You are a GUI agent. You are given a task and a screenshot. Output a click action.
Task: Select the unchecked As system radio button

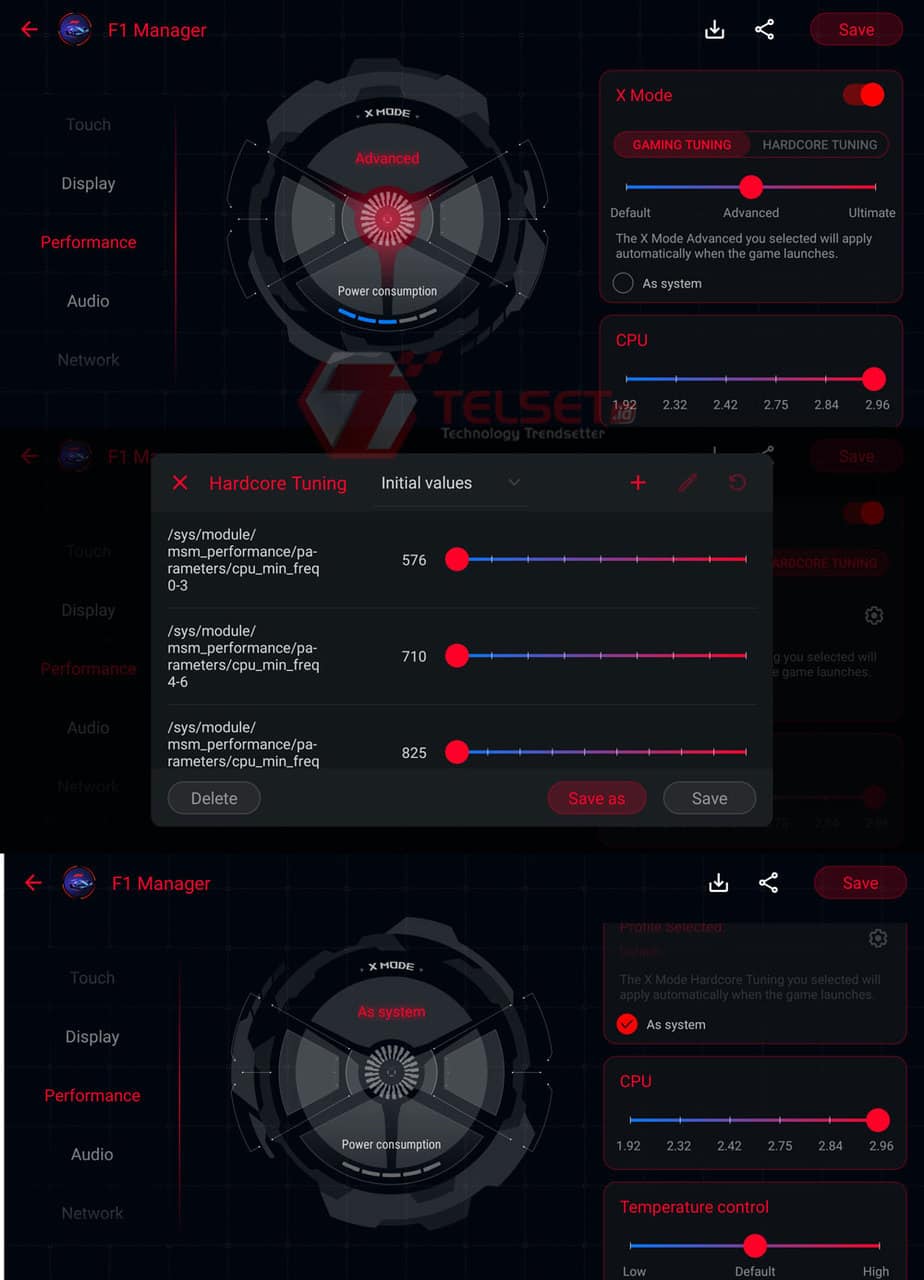[623, 283]
